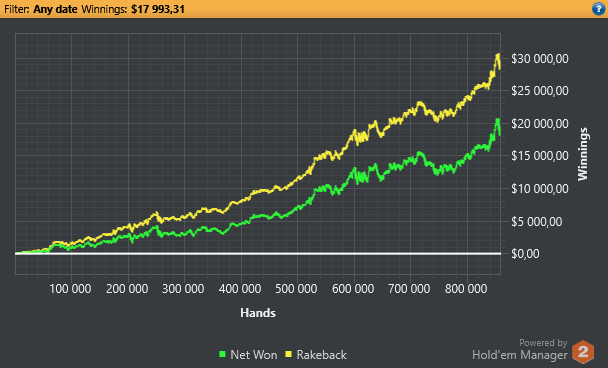Click the $5 000,00 axis label

[537, 221]
